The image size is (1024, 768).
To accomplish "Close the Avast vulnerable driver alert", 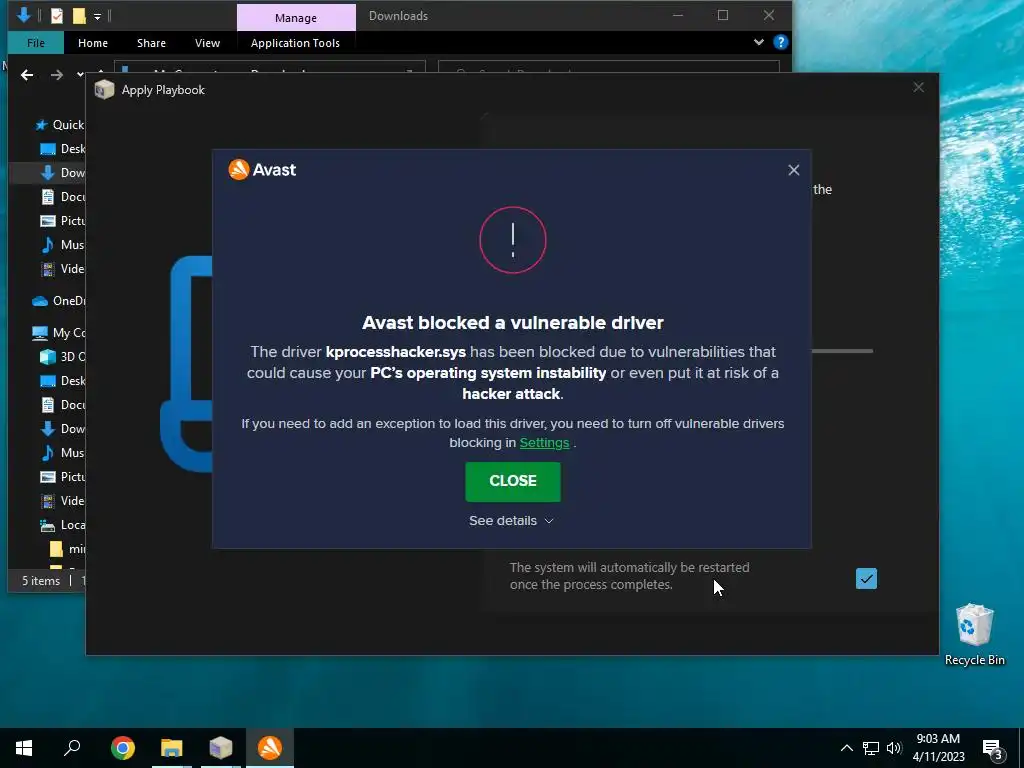I will (x=513, y=481).
